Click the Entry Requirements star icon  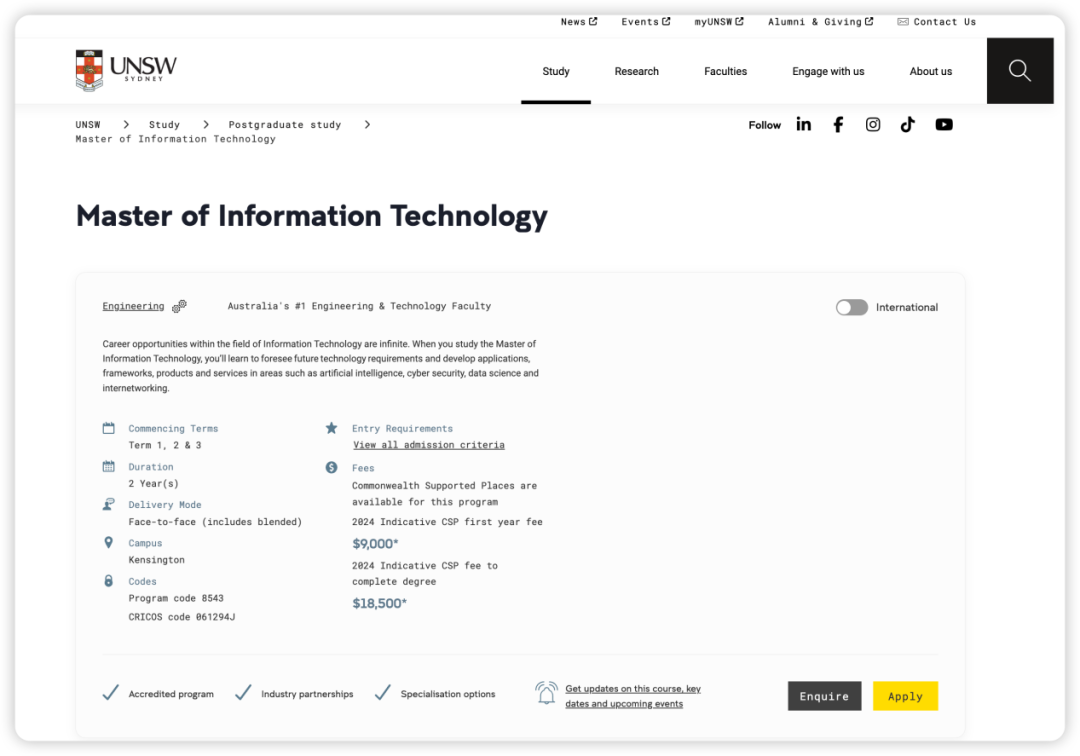331,428
